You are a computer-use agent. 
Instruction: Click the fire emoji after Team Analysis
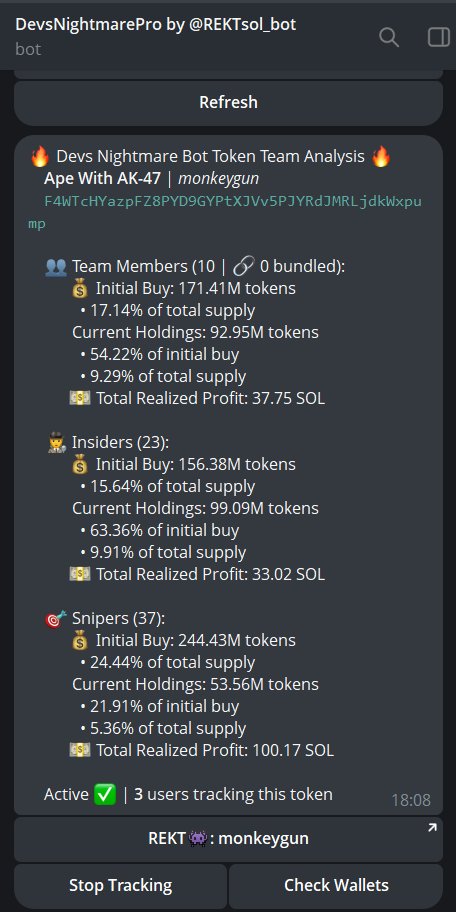coord(381,156)
